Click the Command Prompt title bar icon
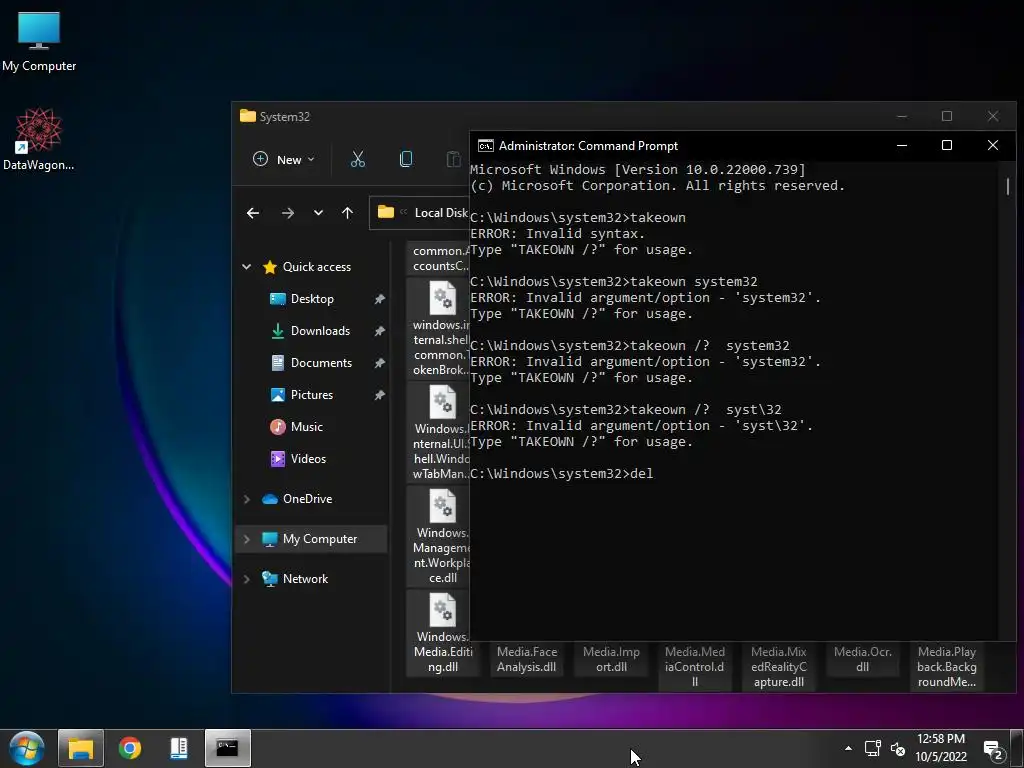The height and width of the screenshot is (768, 1024). pos(486,146)
